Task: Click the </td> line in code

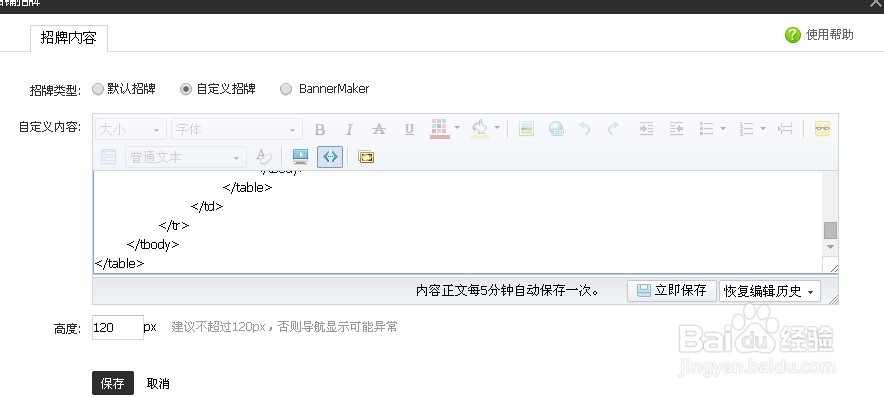Action: point(207,206)
